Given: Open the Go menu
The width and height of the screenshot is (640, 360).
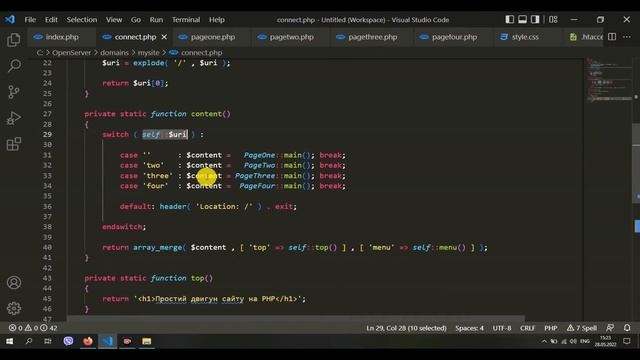Looking at the screenshot, I should tap(136, 20).
